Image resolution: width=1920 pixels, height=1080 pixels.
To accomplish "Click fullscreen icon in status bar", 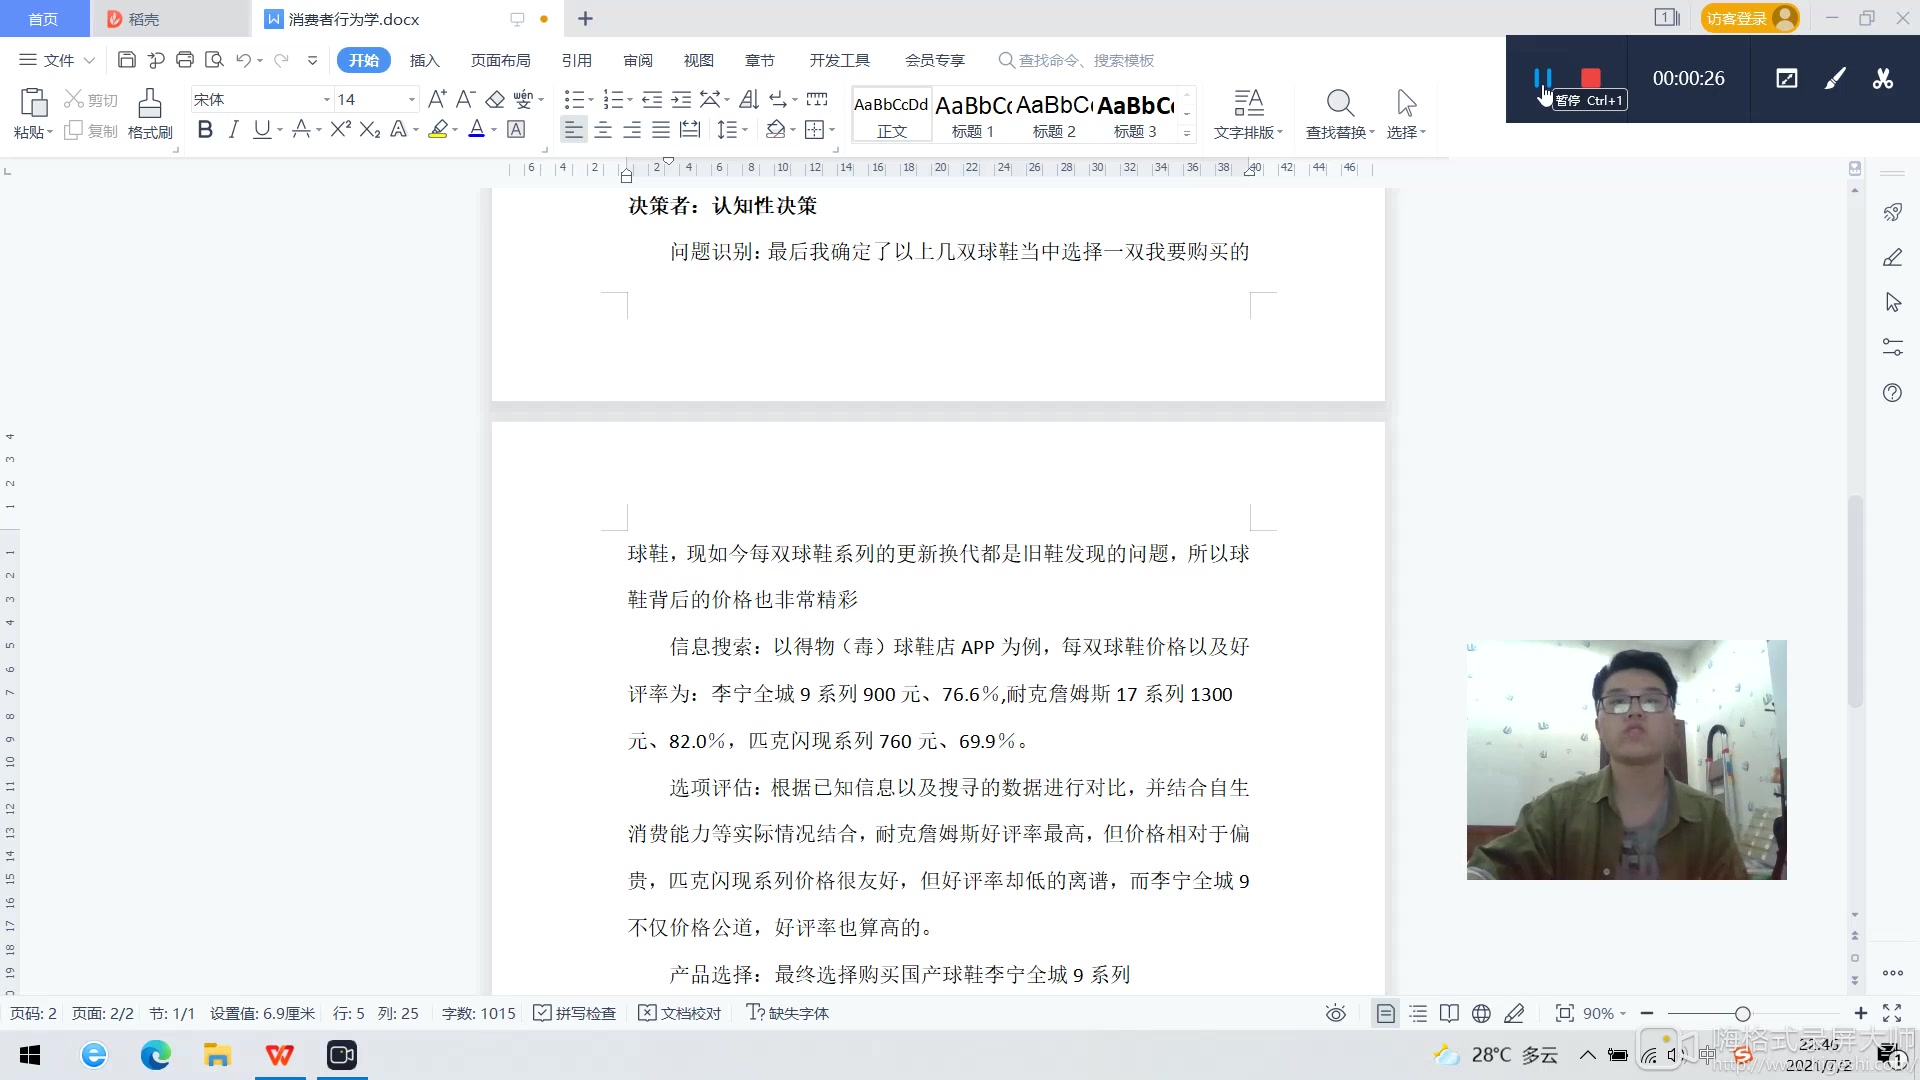I will 1892,1013.
